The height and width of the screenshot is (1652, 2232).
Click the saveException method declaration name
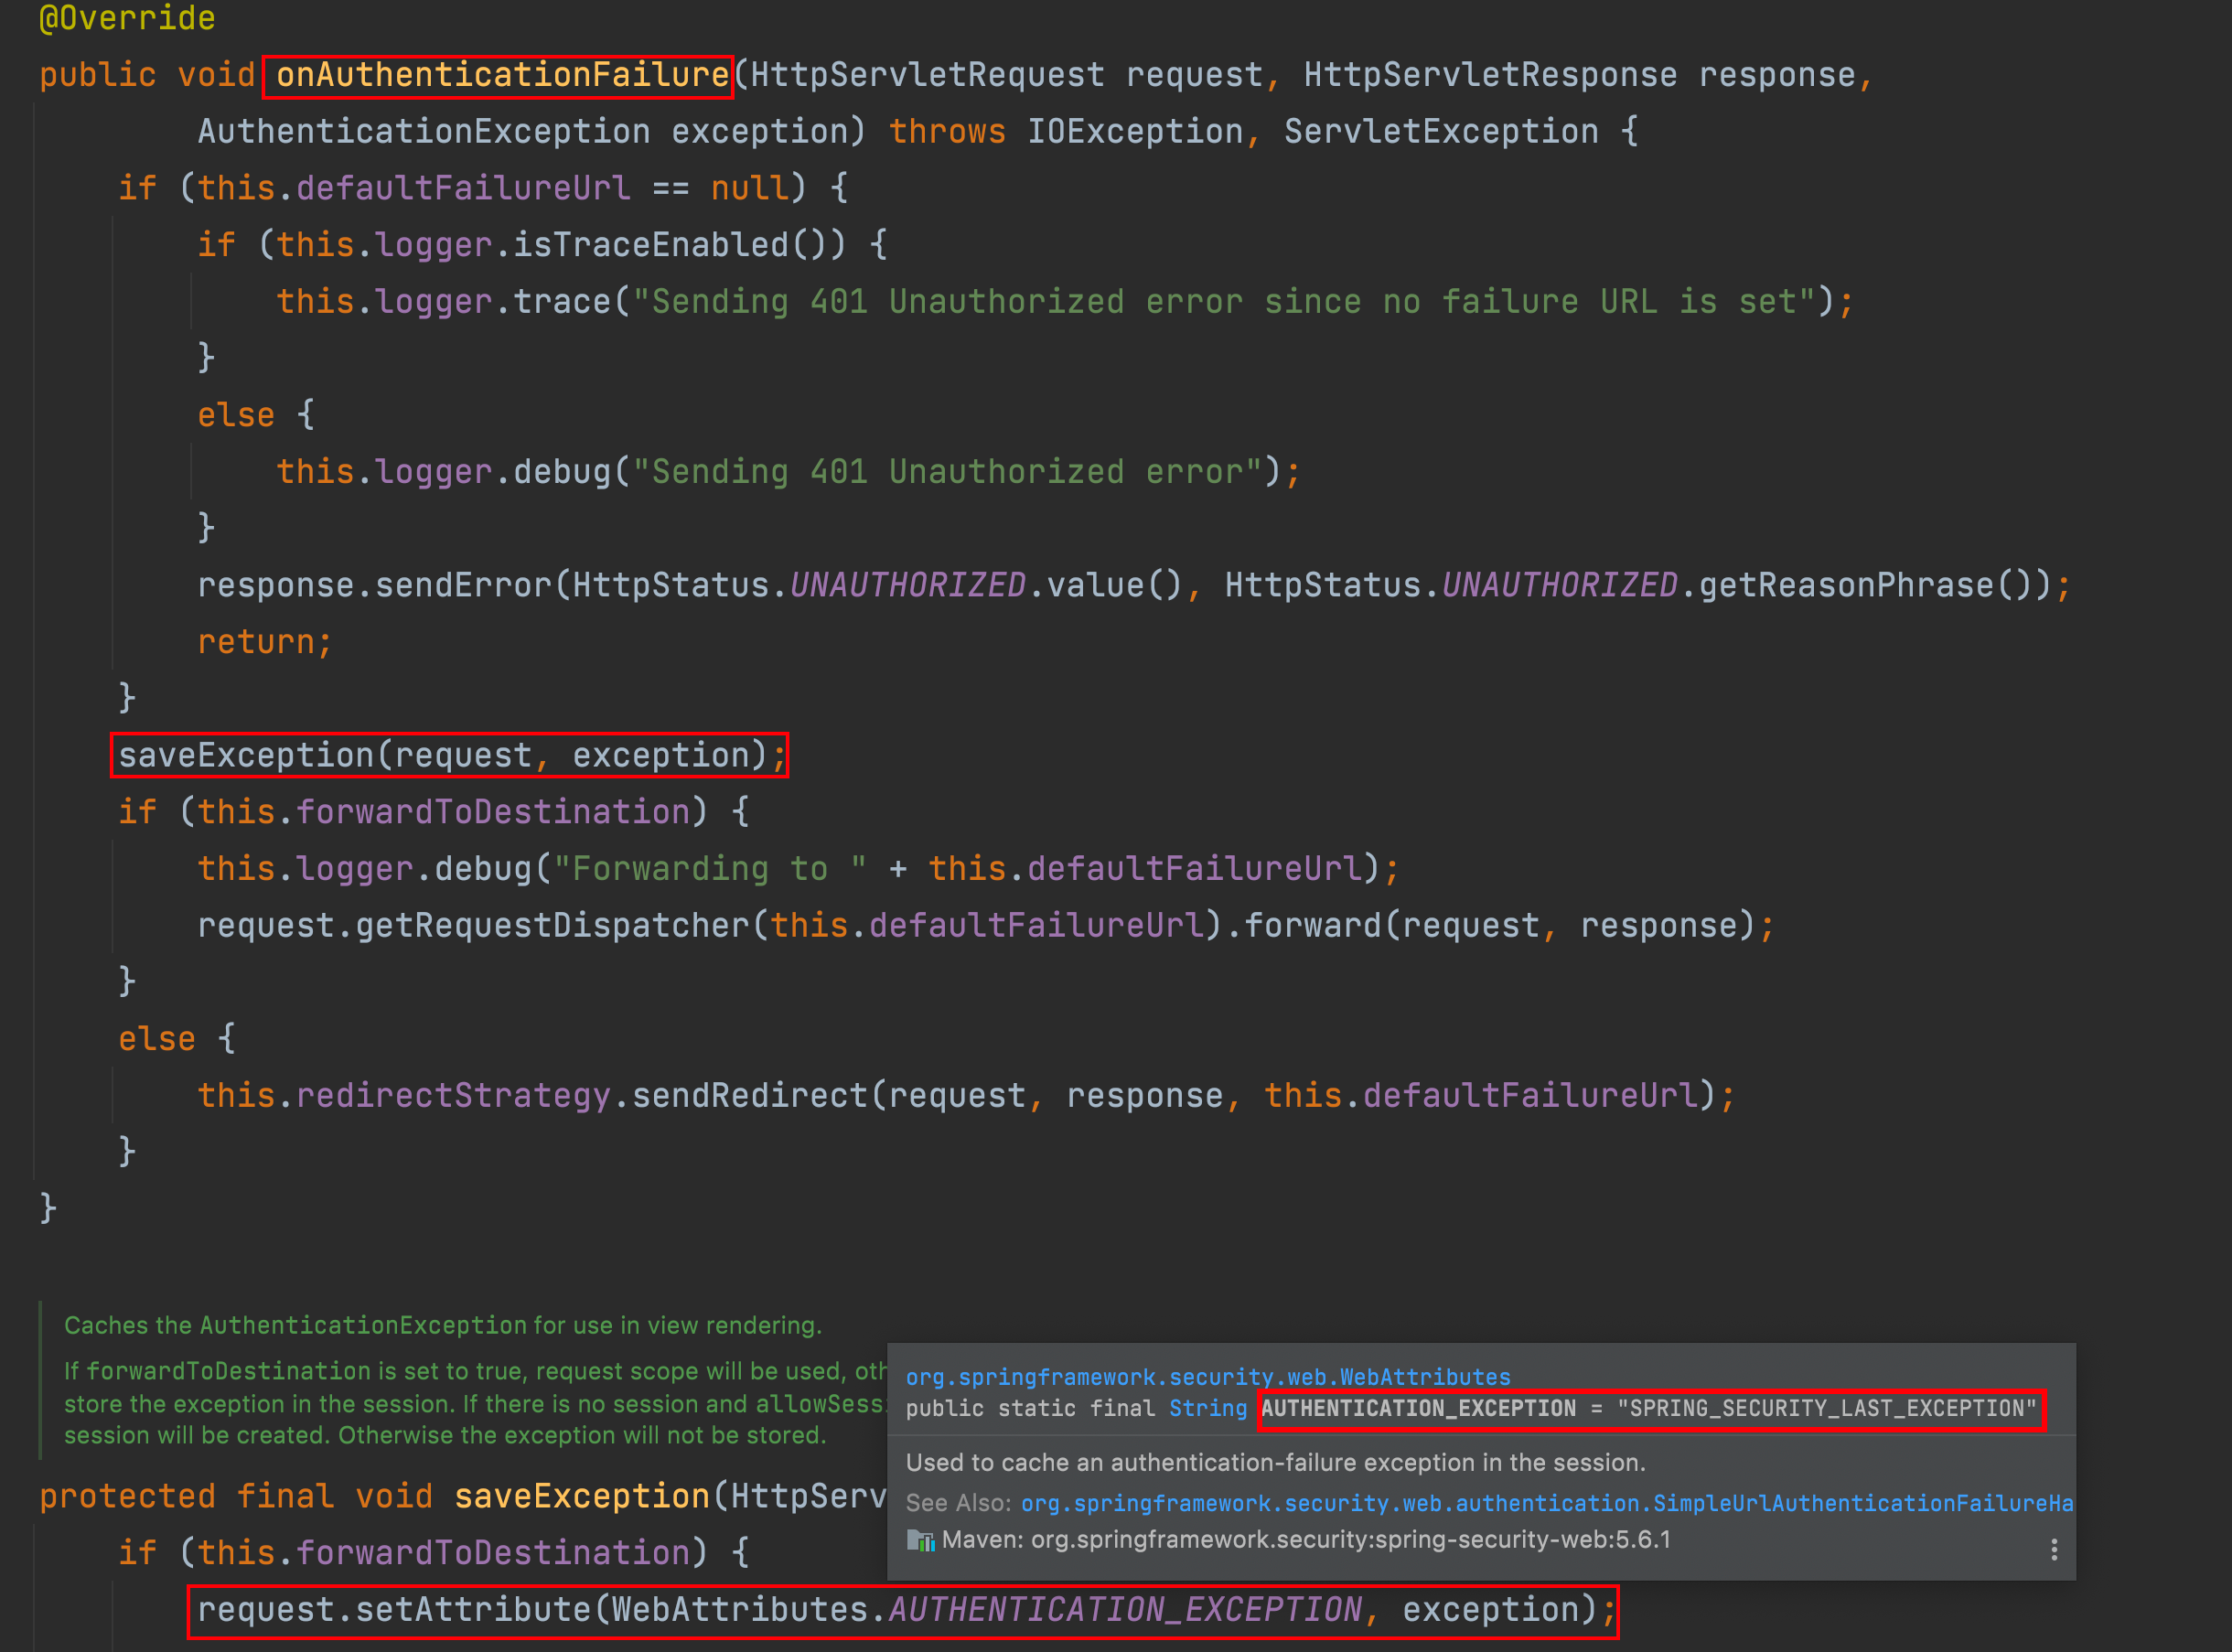pyautogui.click(x=581, y=1496)
